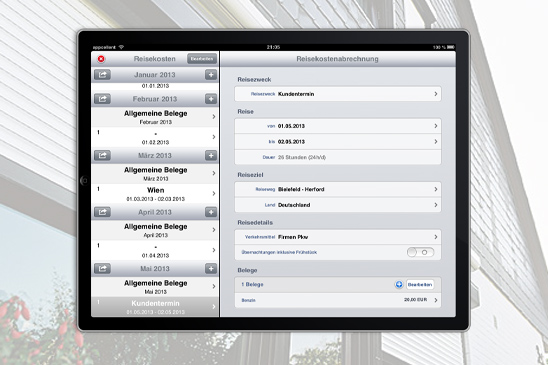Open the Benzin 20,00 EUR receipt

(338, 300)
